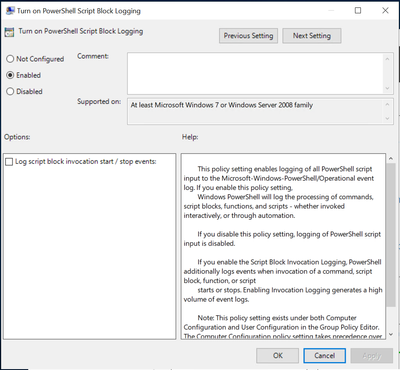400x370 pixels.
Task: Click inside the Comment text box
Action: click(255, 73)
